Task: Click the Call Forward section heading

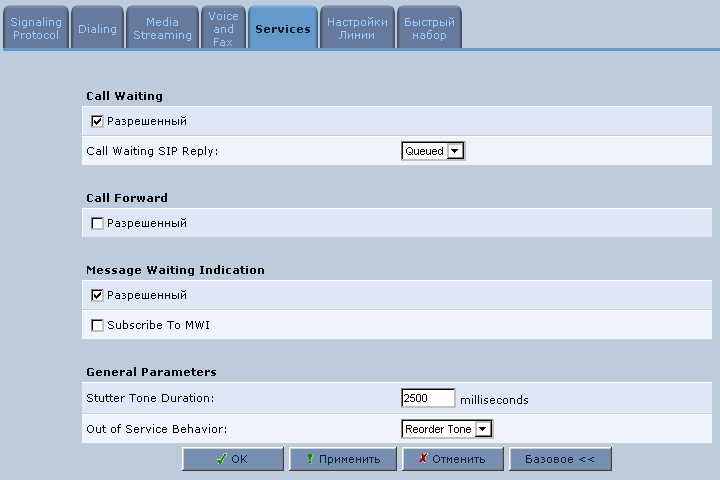Action: point(127,198)
